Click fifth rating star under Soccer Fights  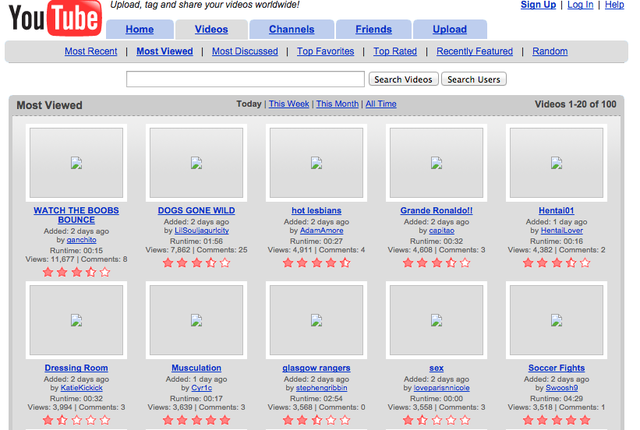585,420
